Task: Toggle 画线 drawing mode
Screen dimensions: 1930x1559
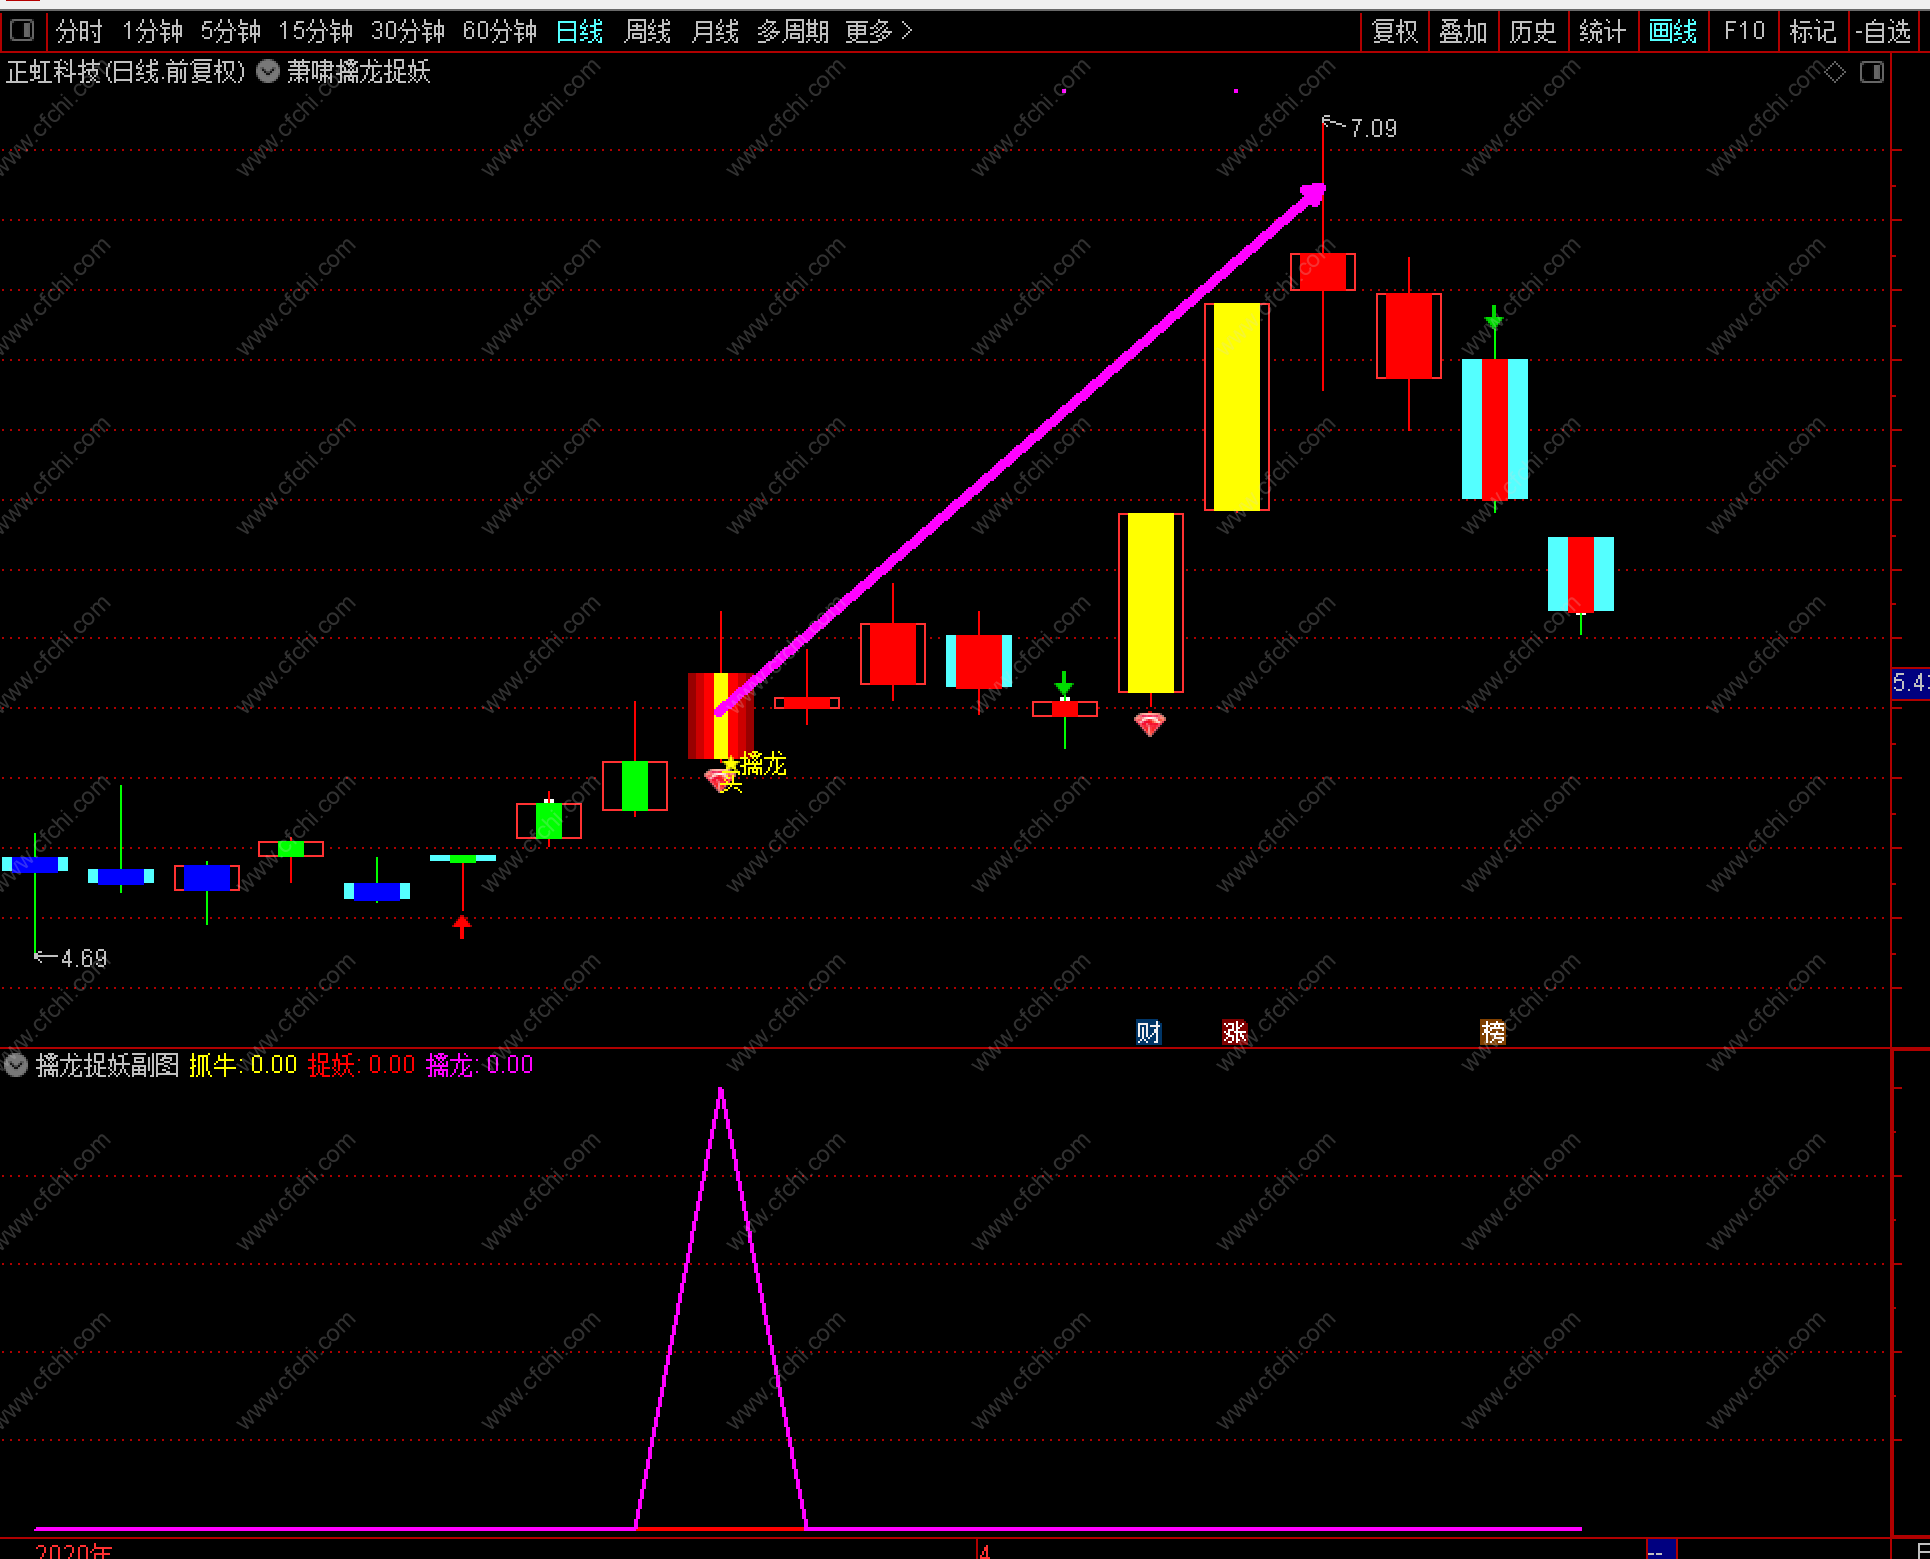Action: tap(1672, 31)
